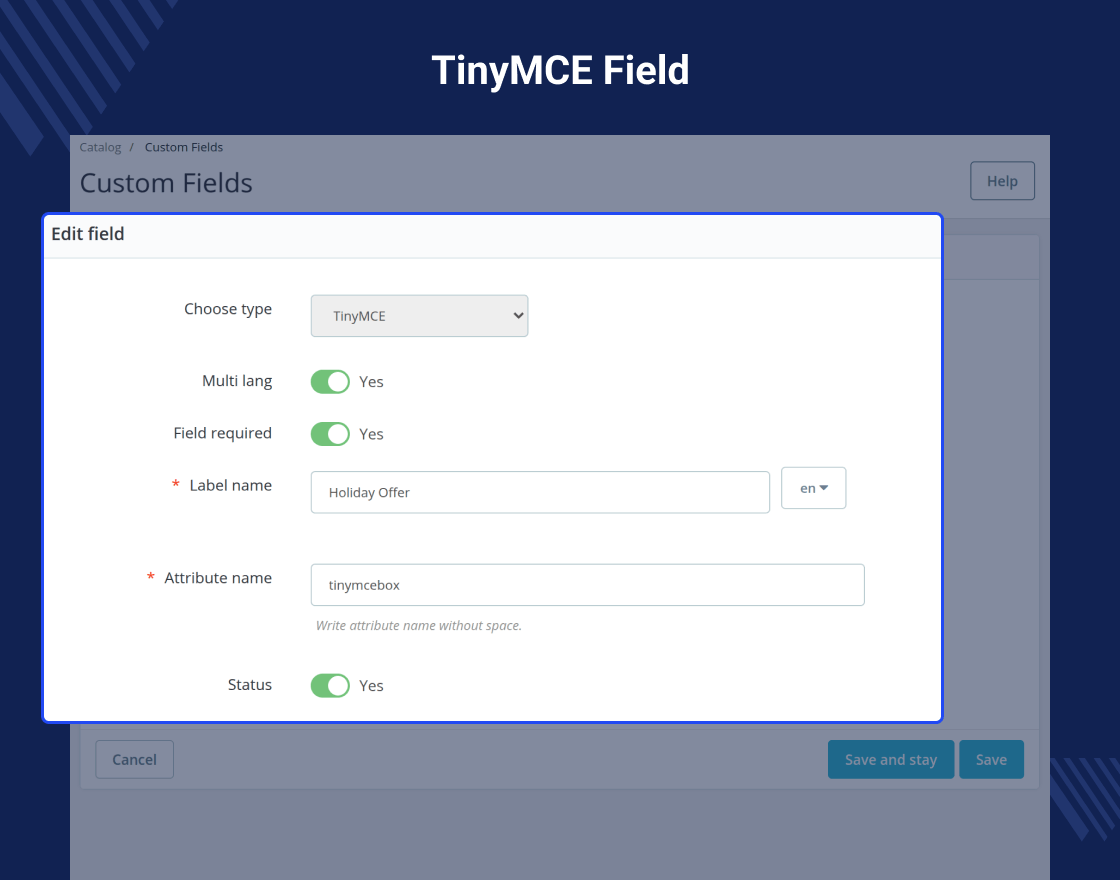Click the Choose type label
1120x880 pixels.
point(228,309)
